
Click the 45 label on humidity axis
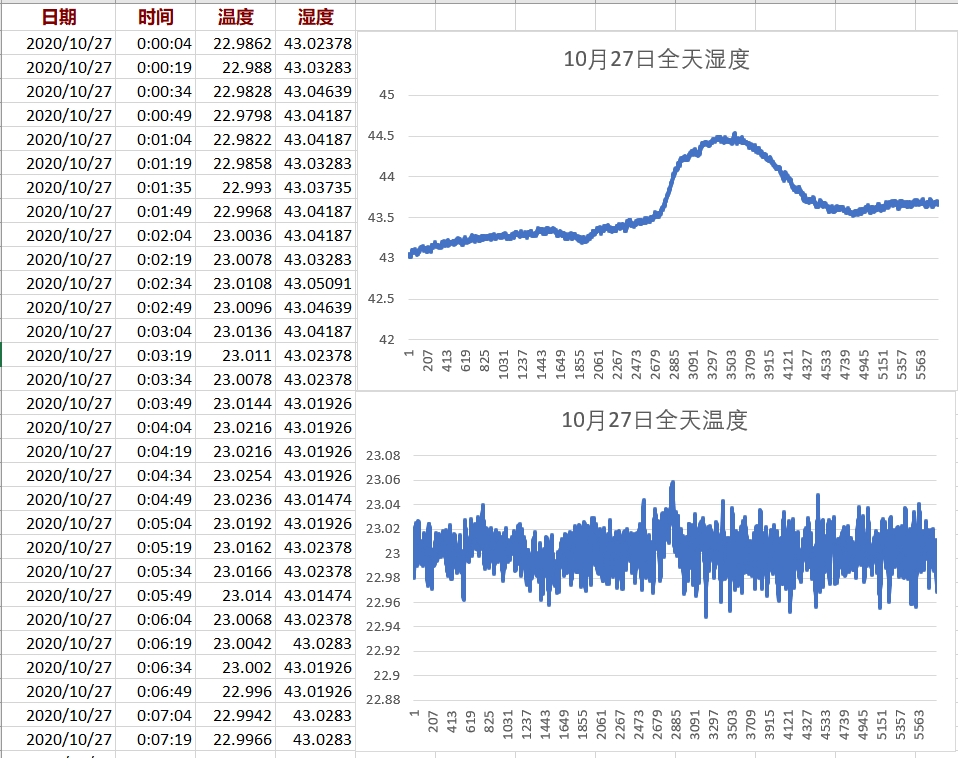pyautogui.click(x=387, y=95)
